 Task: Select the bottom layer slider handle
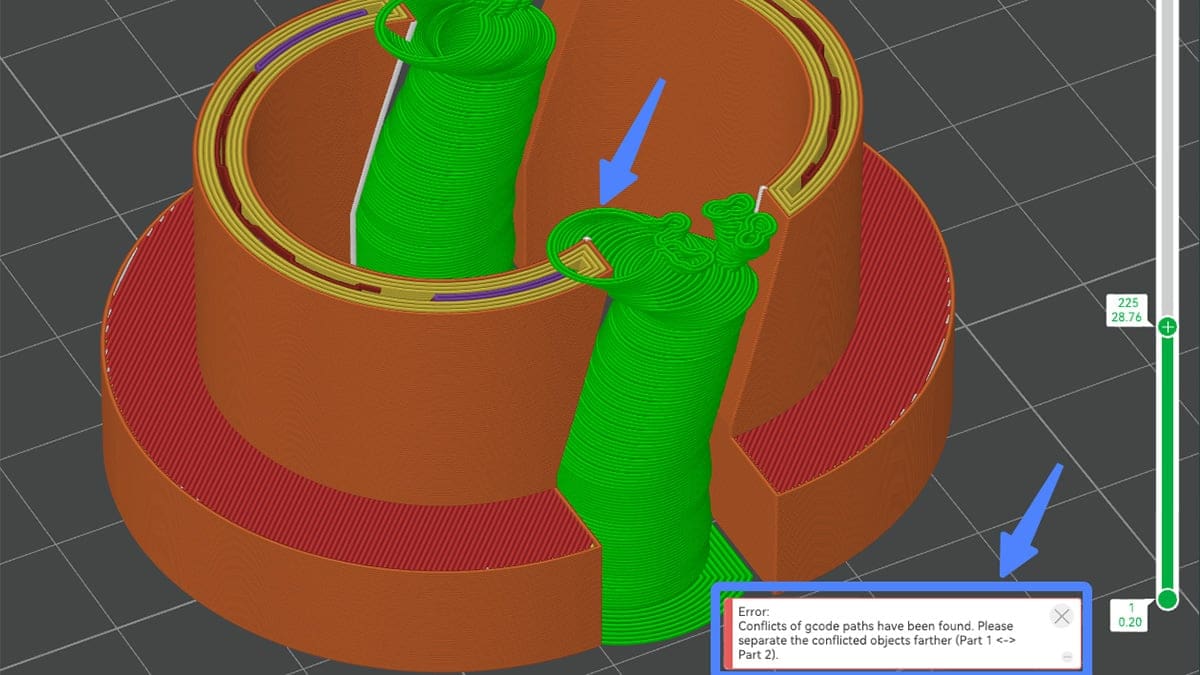pyautogui.click(x=1166, y=599)
